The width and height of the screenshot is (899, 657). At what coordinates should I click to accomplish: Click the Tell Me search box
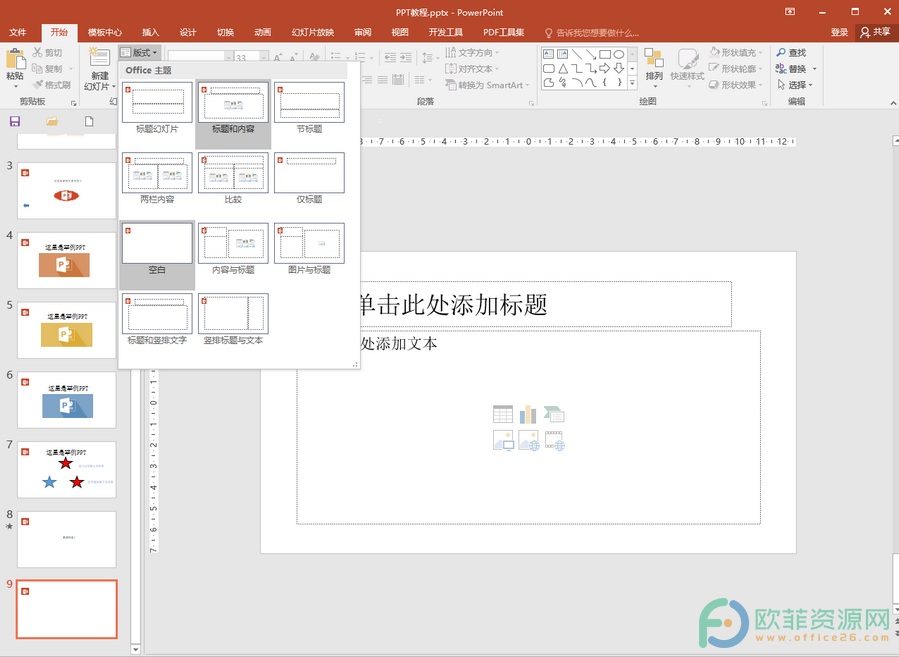tap(592, 33)
